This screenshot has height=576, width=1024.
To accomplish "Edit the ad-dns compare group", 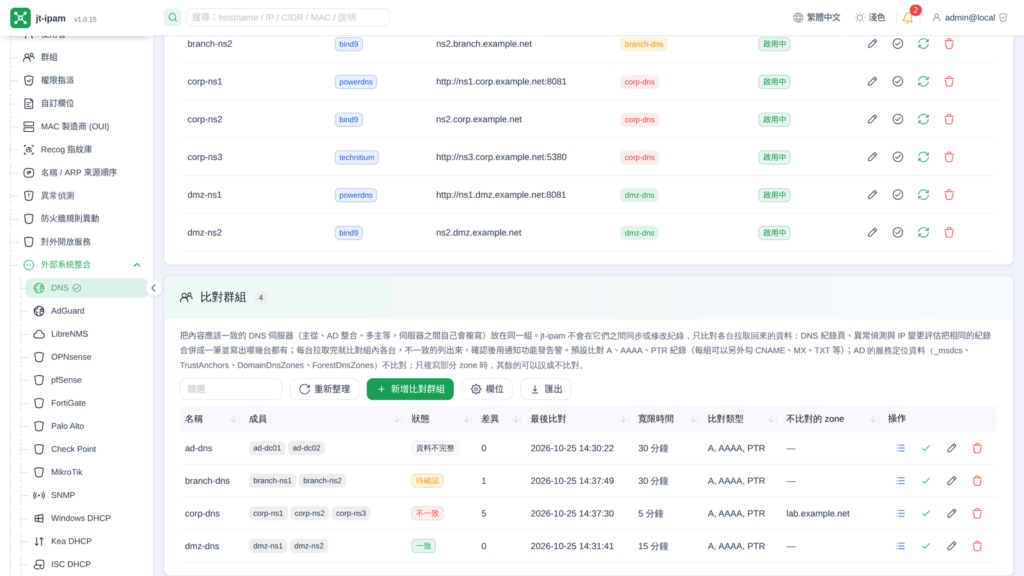I will click(952, 448).
